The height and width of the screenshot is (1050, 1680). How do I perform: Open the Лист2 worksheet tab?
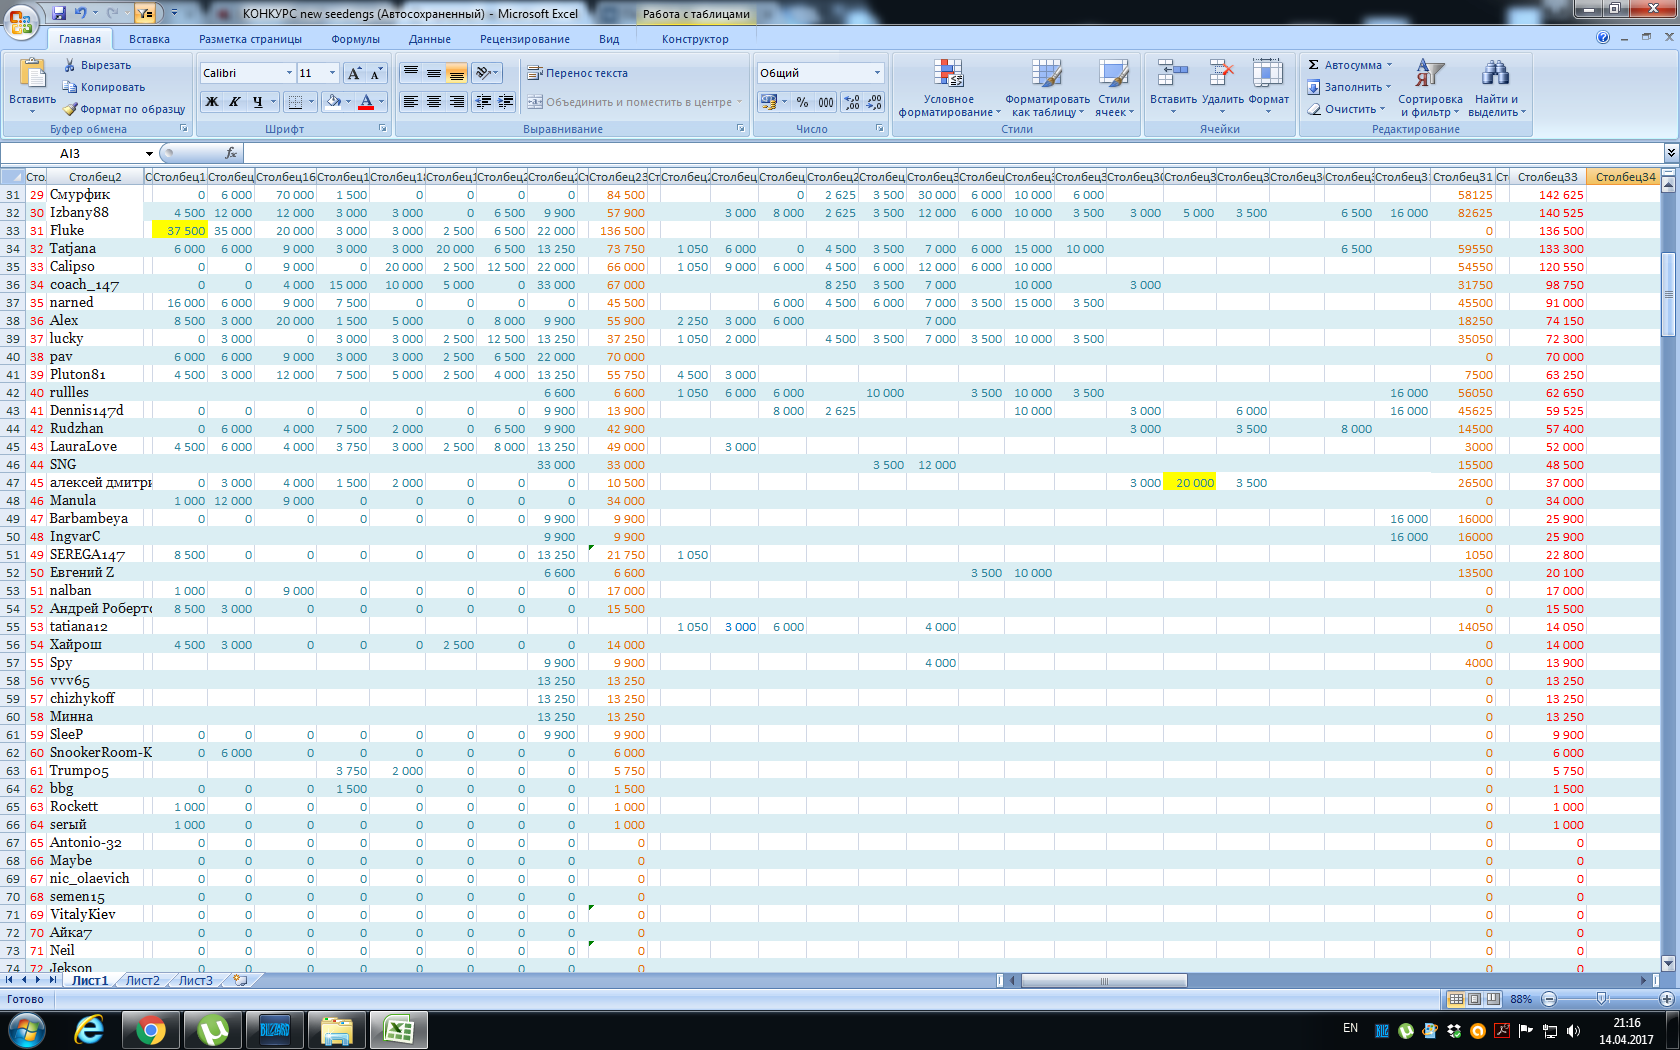(x=142, y=981)
